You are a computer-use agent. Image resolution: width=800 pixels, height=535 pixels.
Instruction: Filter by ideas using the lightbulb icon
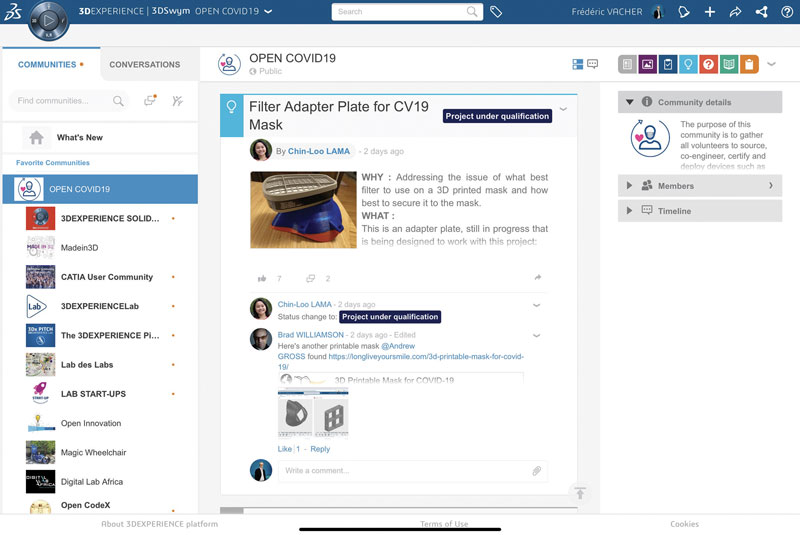coord(688,64)
